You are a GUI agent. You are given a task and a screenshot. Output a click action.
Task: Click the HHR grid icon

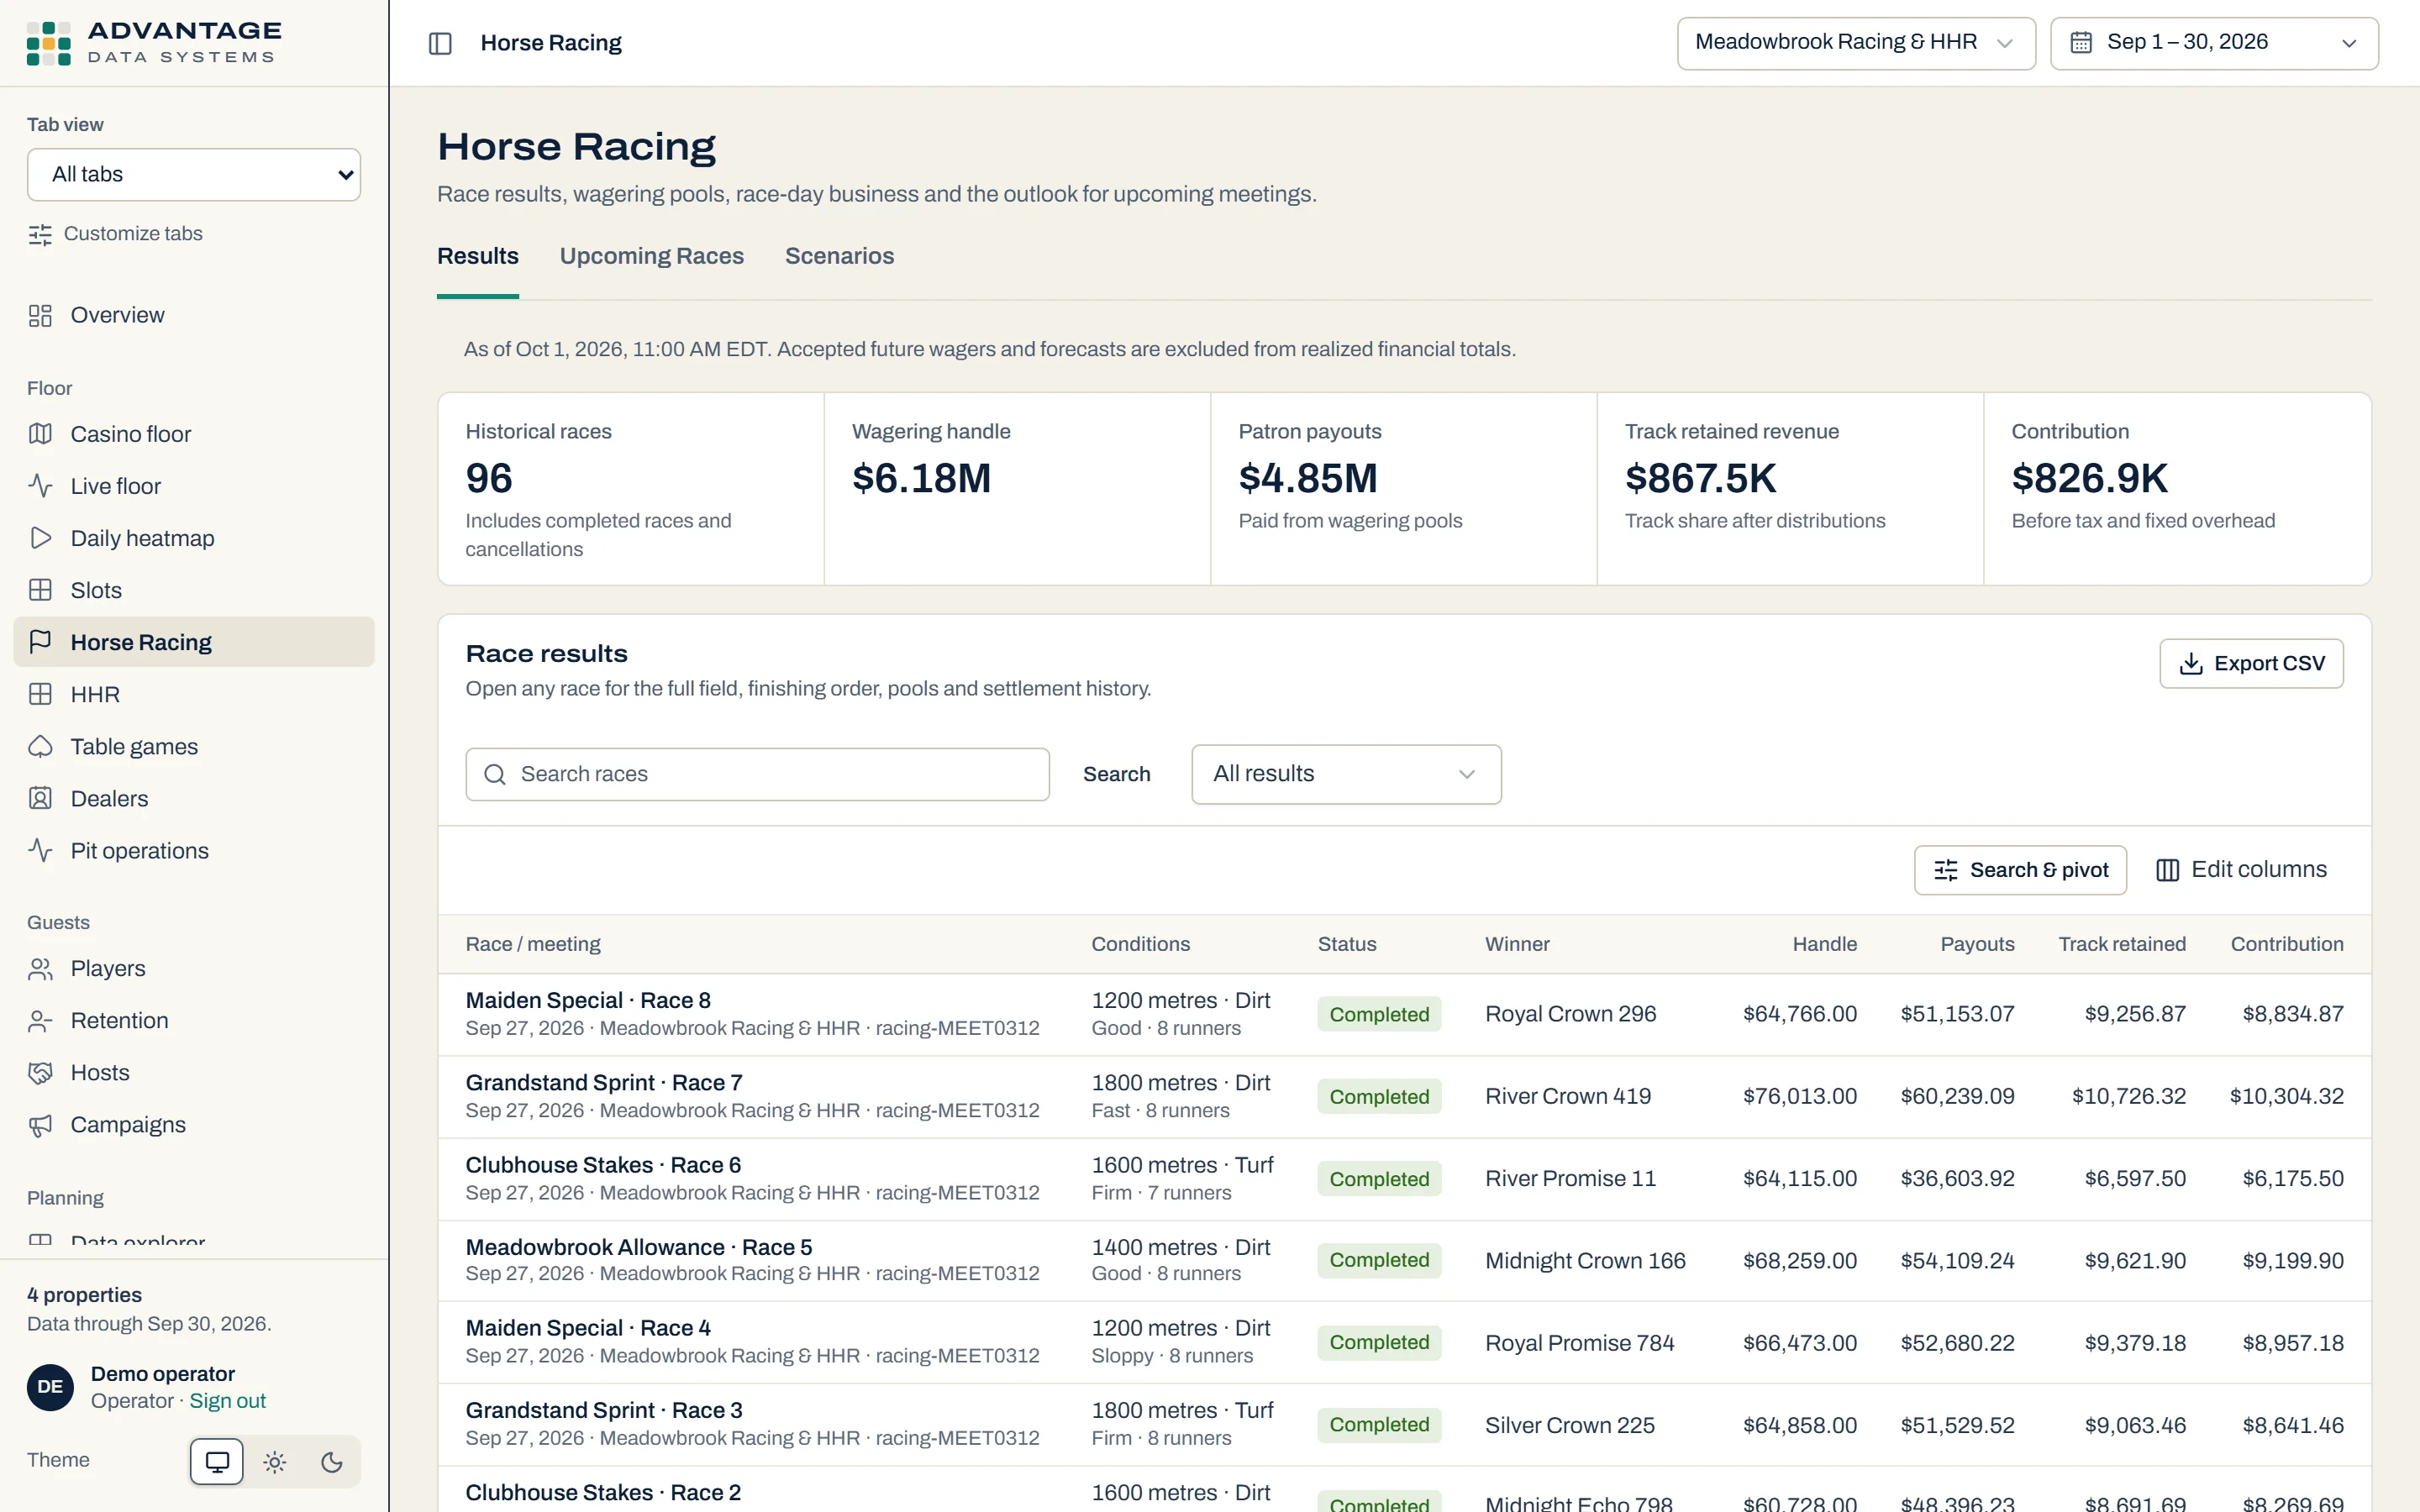pyautogui.click(x=40, y=694)
